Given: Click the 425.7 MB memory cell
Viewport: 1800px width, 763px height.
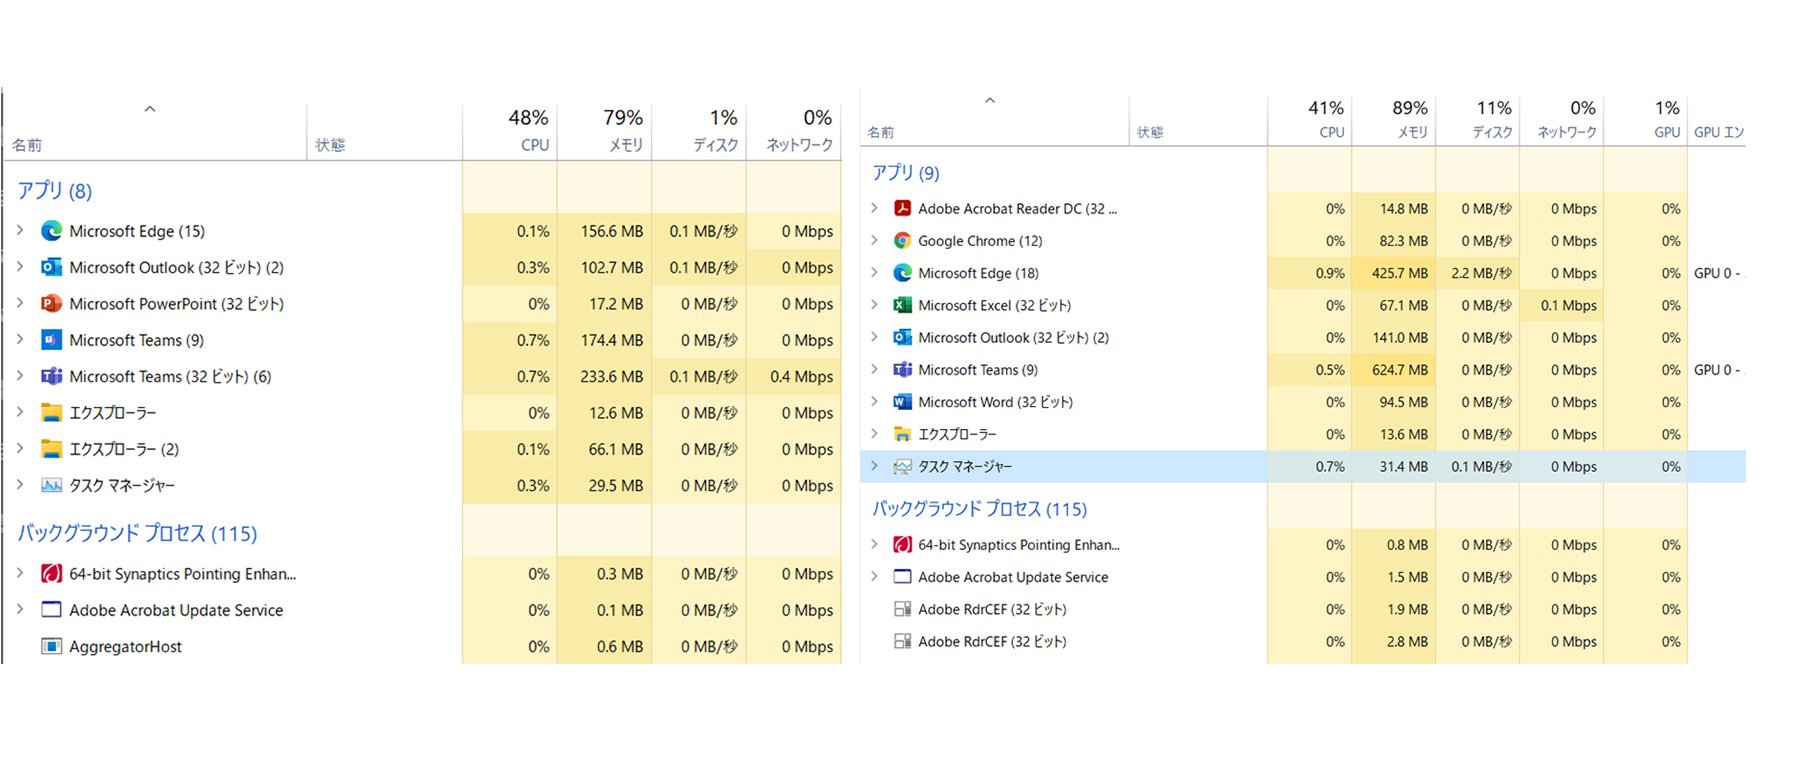Looking at the screenshot, I should point(1394,273).
